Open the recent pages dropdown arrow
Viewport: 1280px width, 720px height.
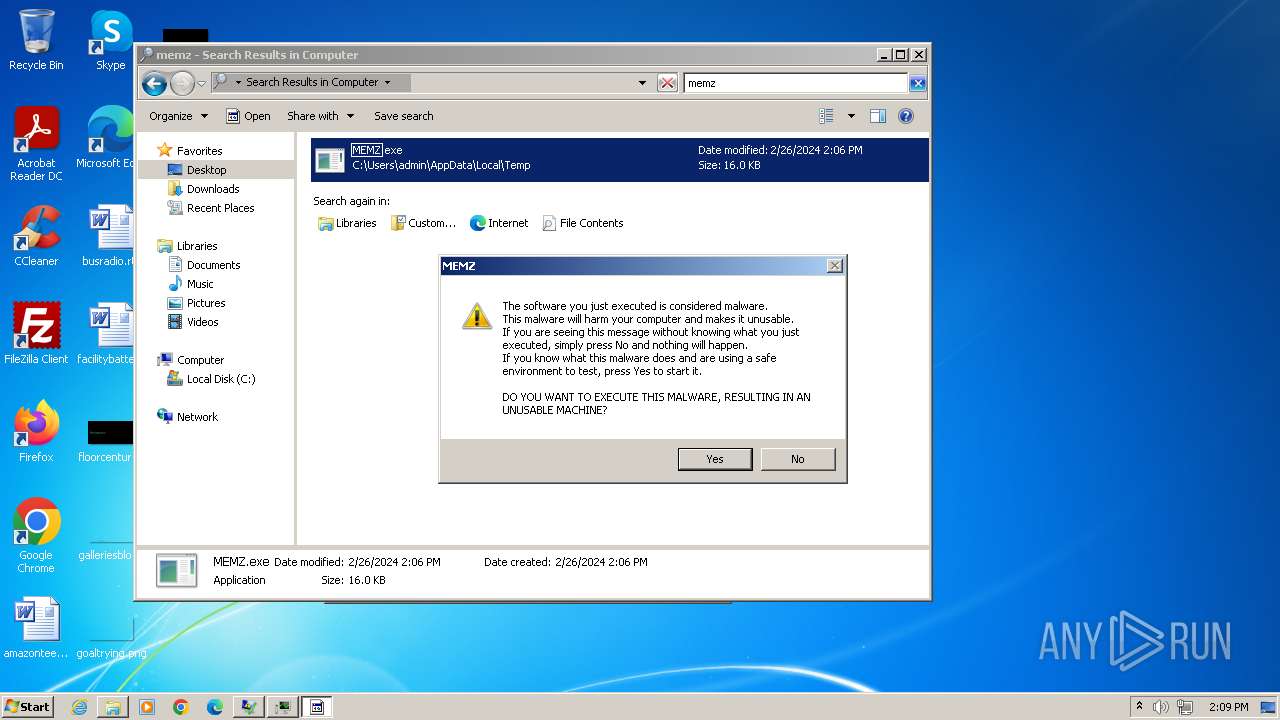pos(201,83)
